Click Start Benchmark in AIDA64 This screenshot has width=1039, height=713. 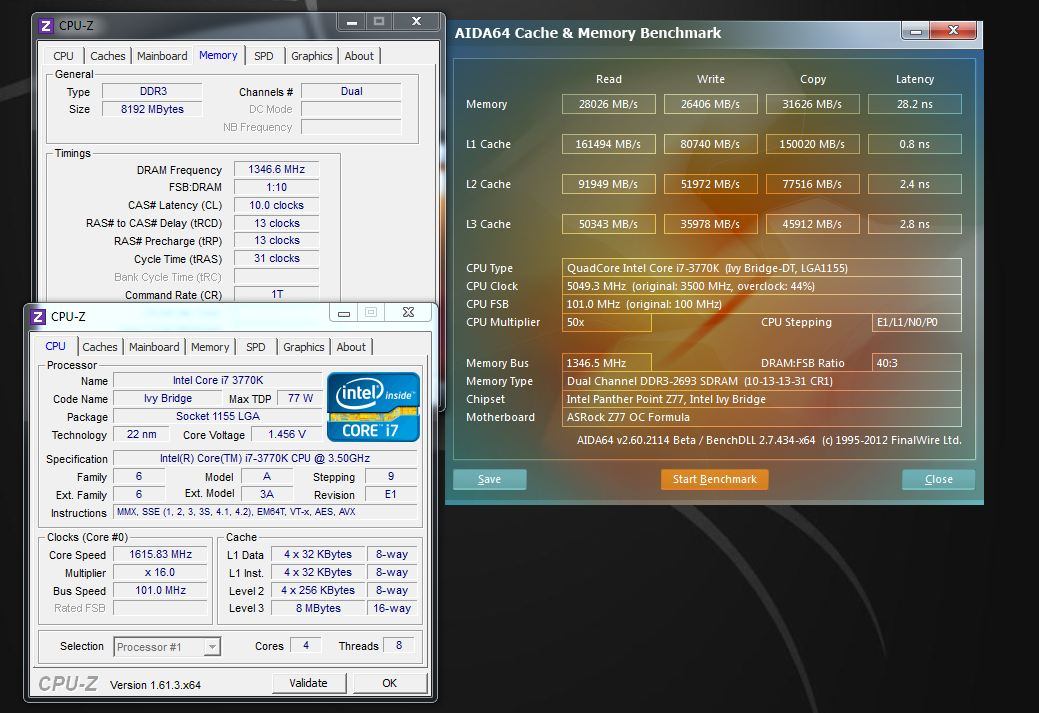(x=714, y=479)
